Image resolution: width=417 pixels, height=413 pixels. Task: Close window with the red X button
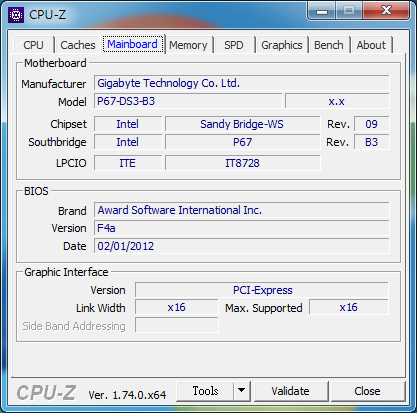tap(386, 11)
